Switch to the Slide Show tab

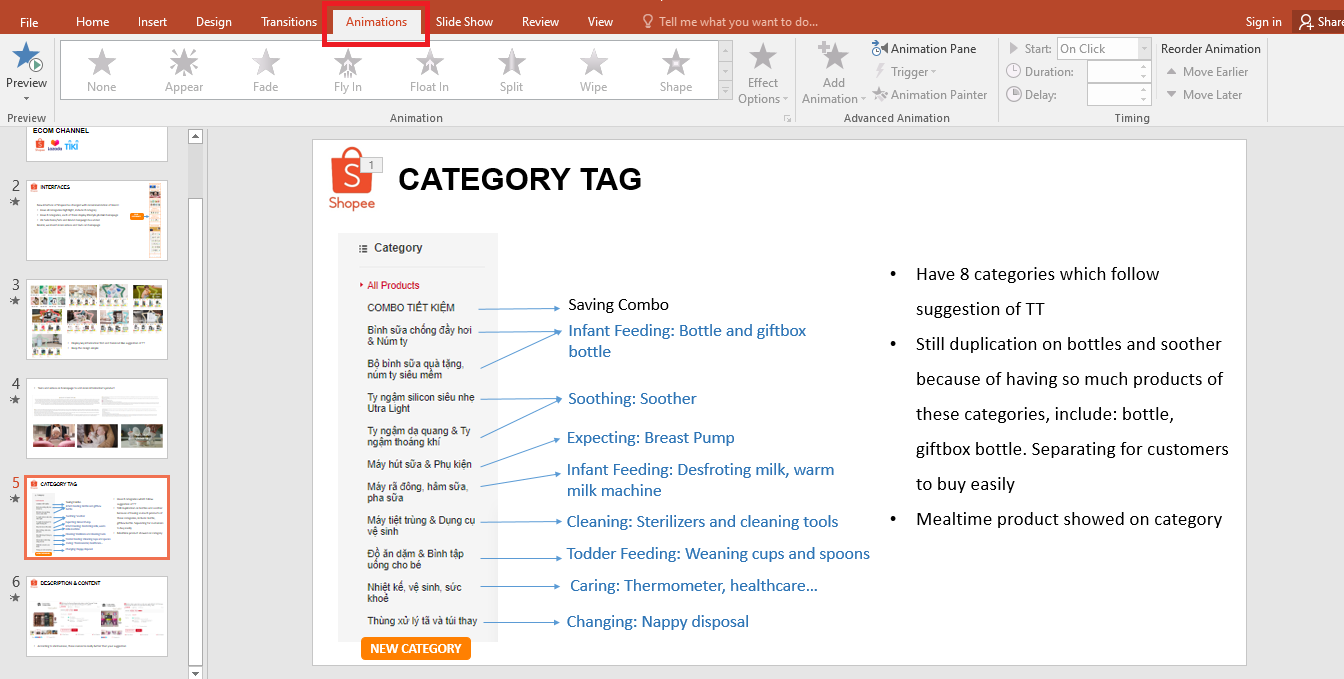[x=464, y=20]
